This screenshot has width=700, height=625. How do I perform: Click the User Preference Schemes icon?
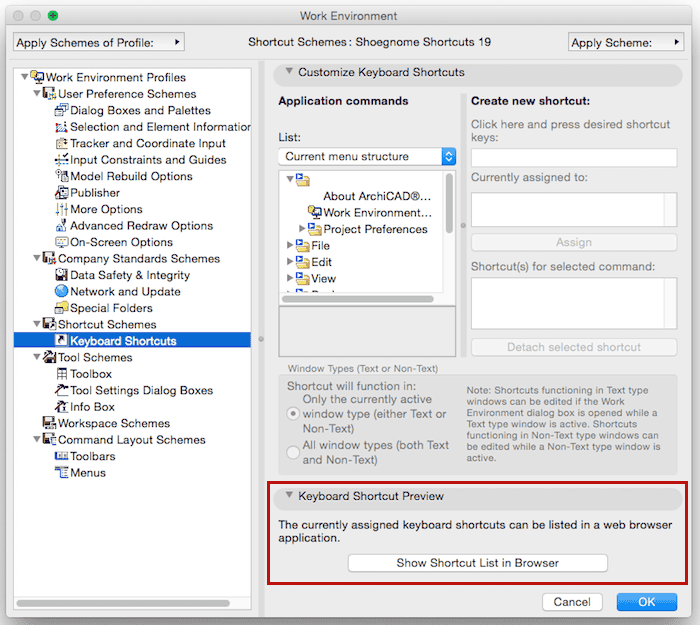tap(49, 93)
